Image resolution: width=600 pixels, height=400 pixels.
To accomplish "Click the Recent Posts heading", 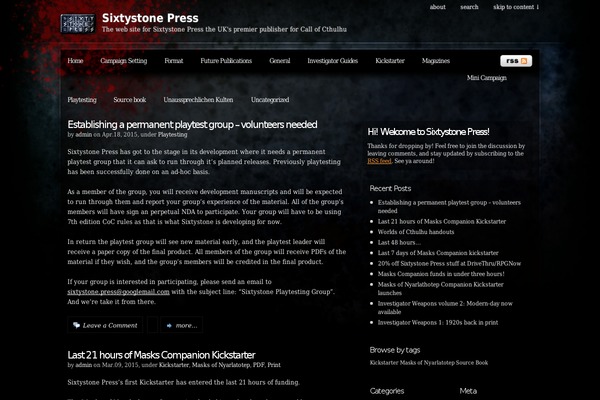I will [390, 188].
